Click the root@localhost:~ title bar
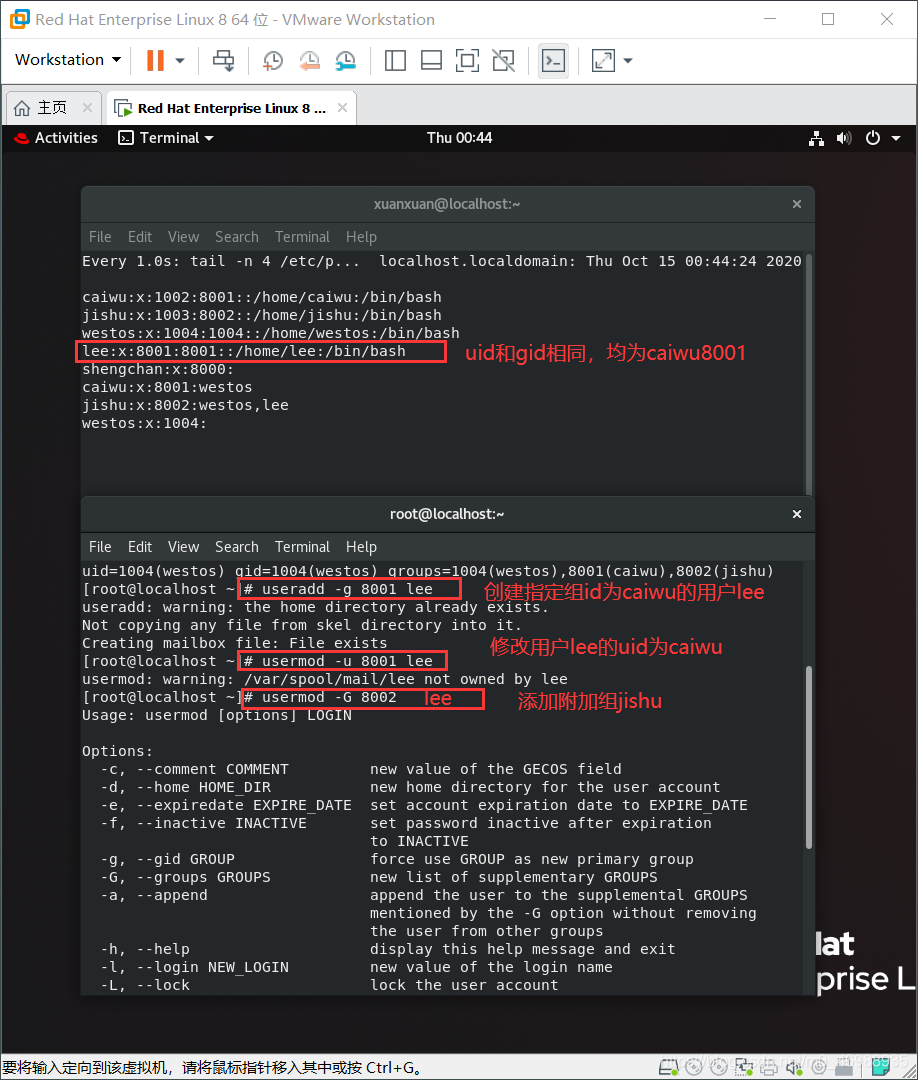The height and width of the screenshot is (1080, 918). (x=447, y=514)
